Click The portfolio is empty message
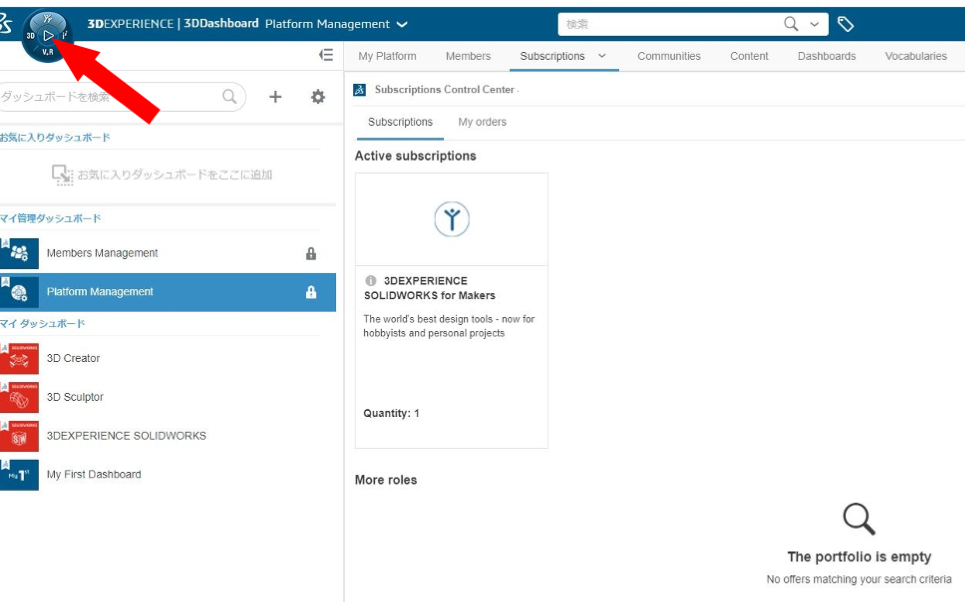The width and height of the screenshot is (965, 602). coord(859,556)
